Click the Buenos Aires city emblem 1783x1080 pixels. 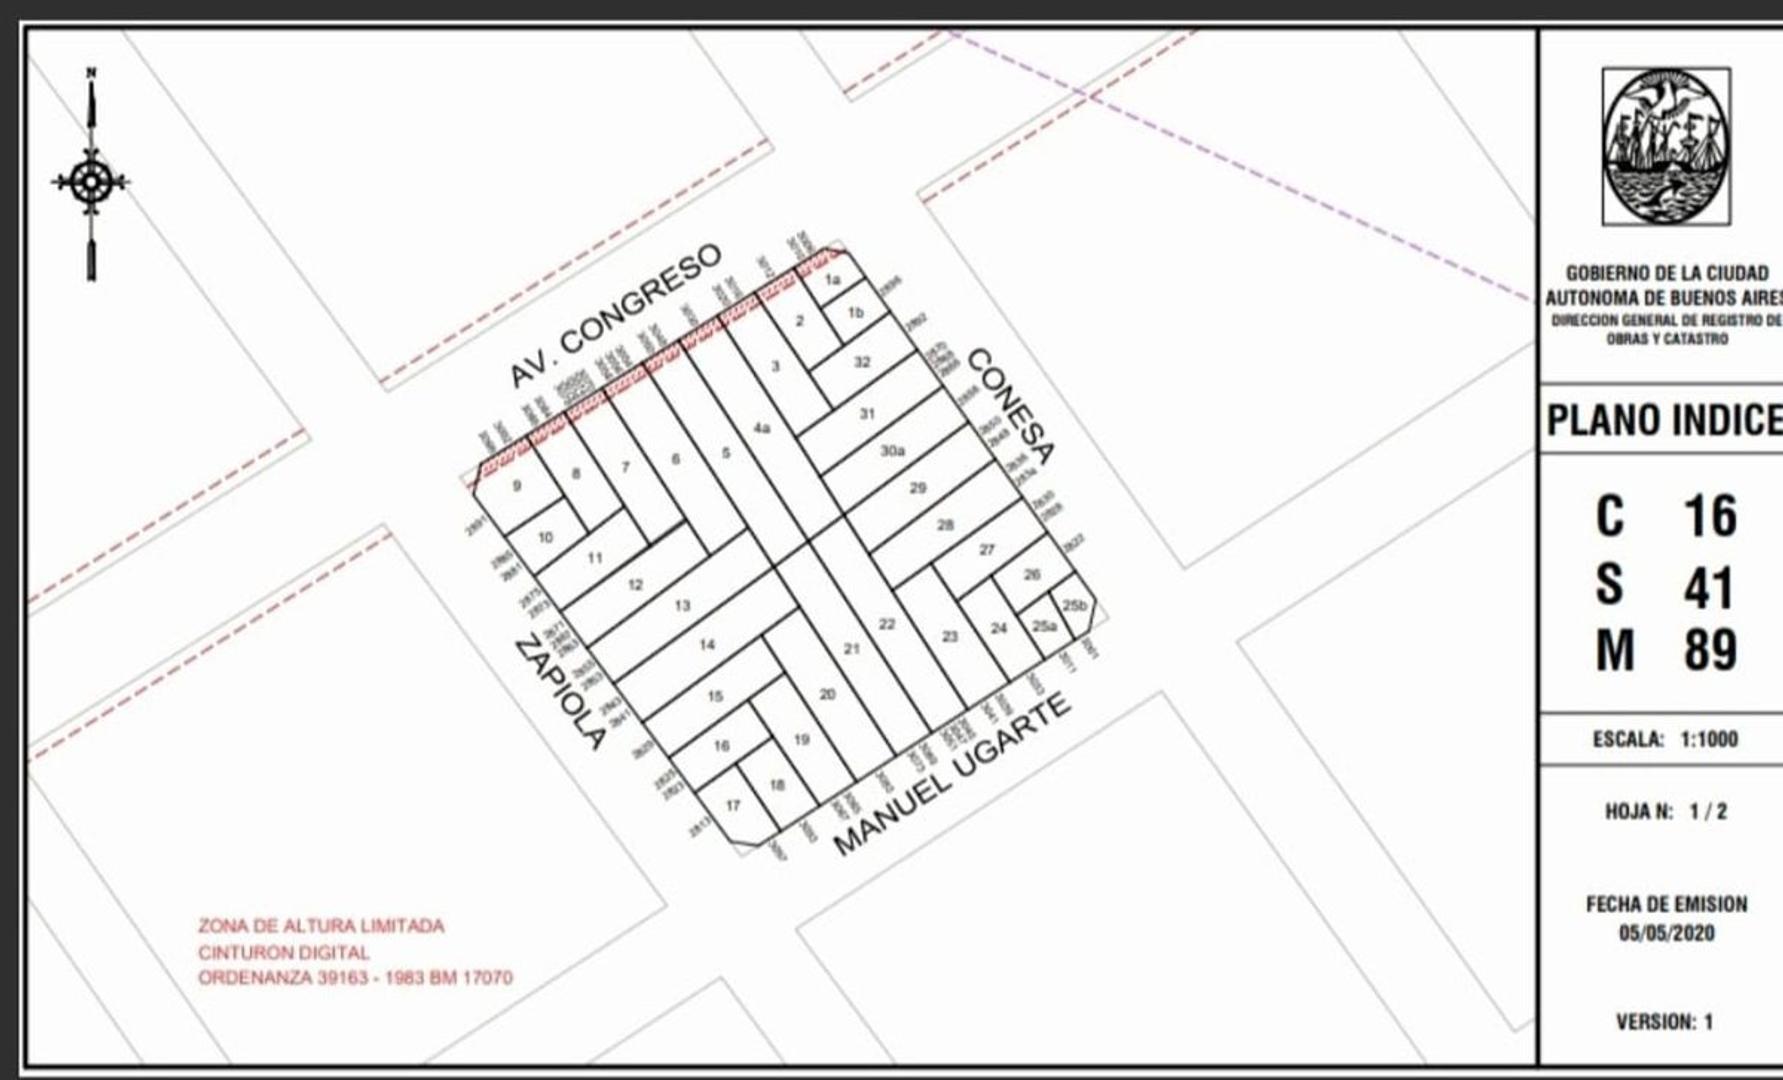(x=1665, y=146)
